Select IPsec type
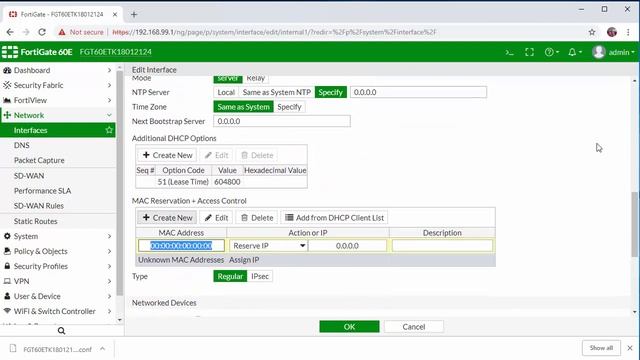The height and width of the screenshot is (360, 640). 260,276
